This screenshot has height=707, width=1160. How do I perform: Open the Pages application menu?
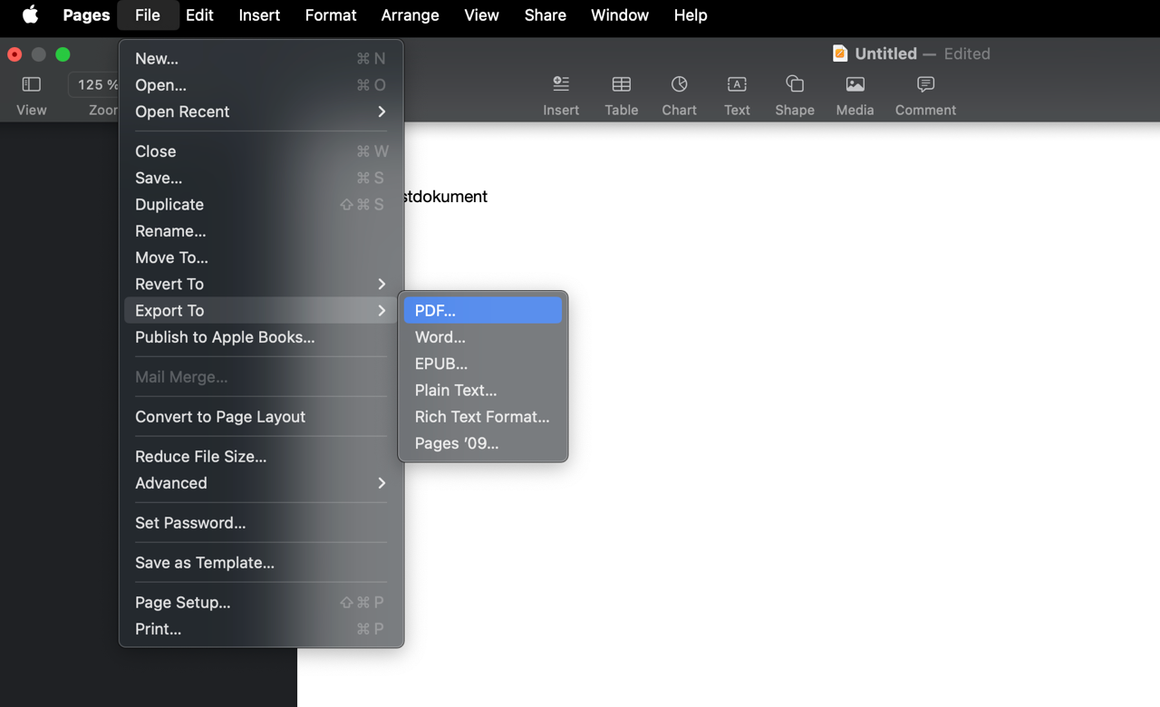(x=86, y=15)
